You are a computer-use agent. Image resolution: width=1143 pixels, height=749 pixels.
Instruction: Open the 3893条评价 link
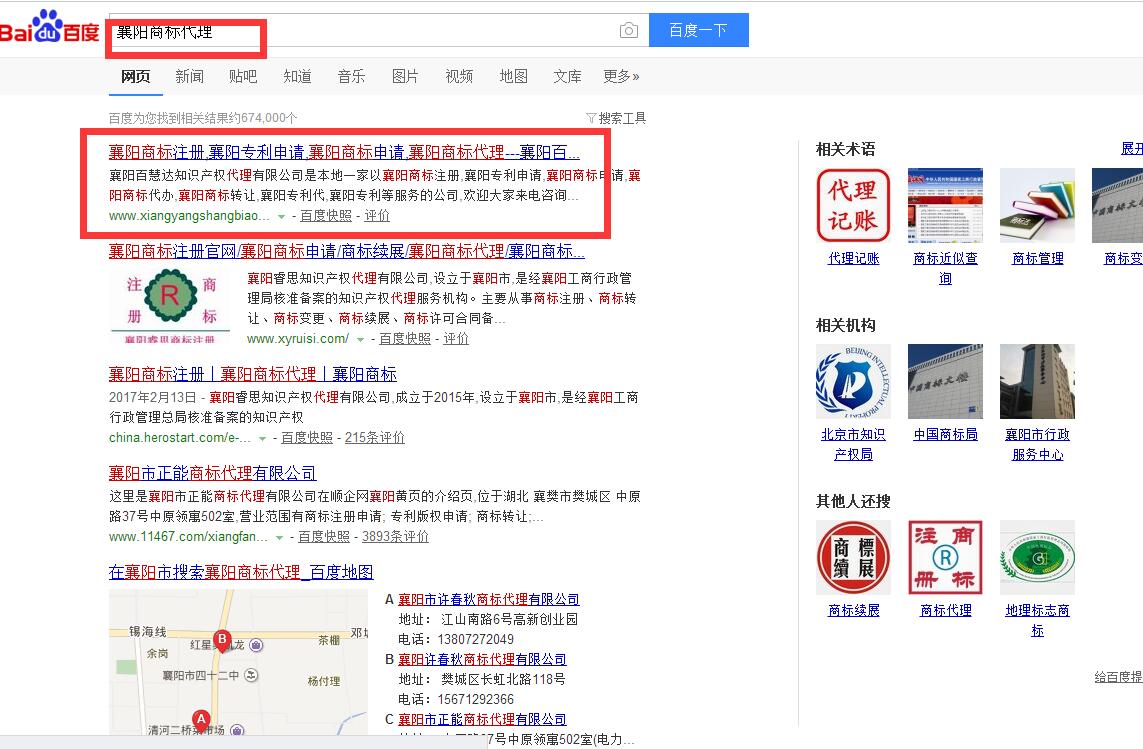coord(395,537)
